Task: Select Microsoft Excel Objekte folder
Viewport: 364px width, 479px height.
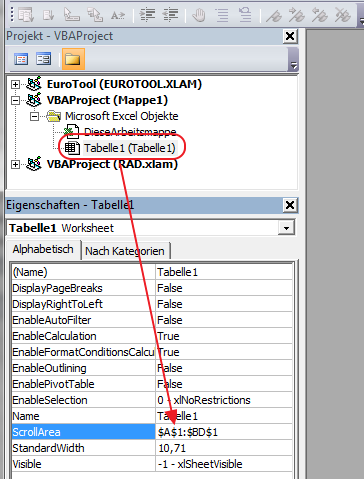Action: tap(122, 116)
